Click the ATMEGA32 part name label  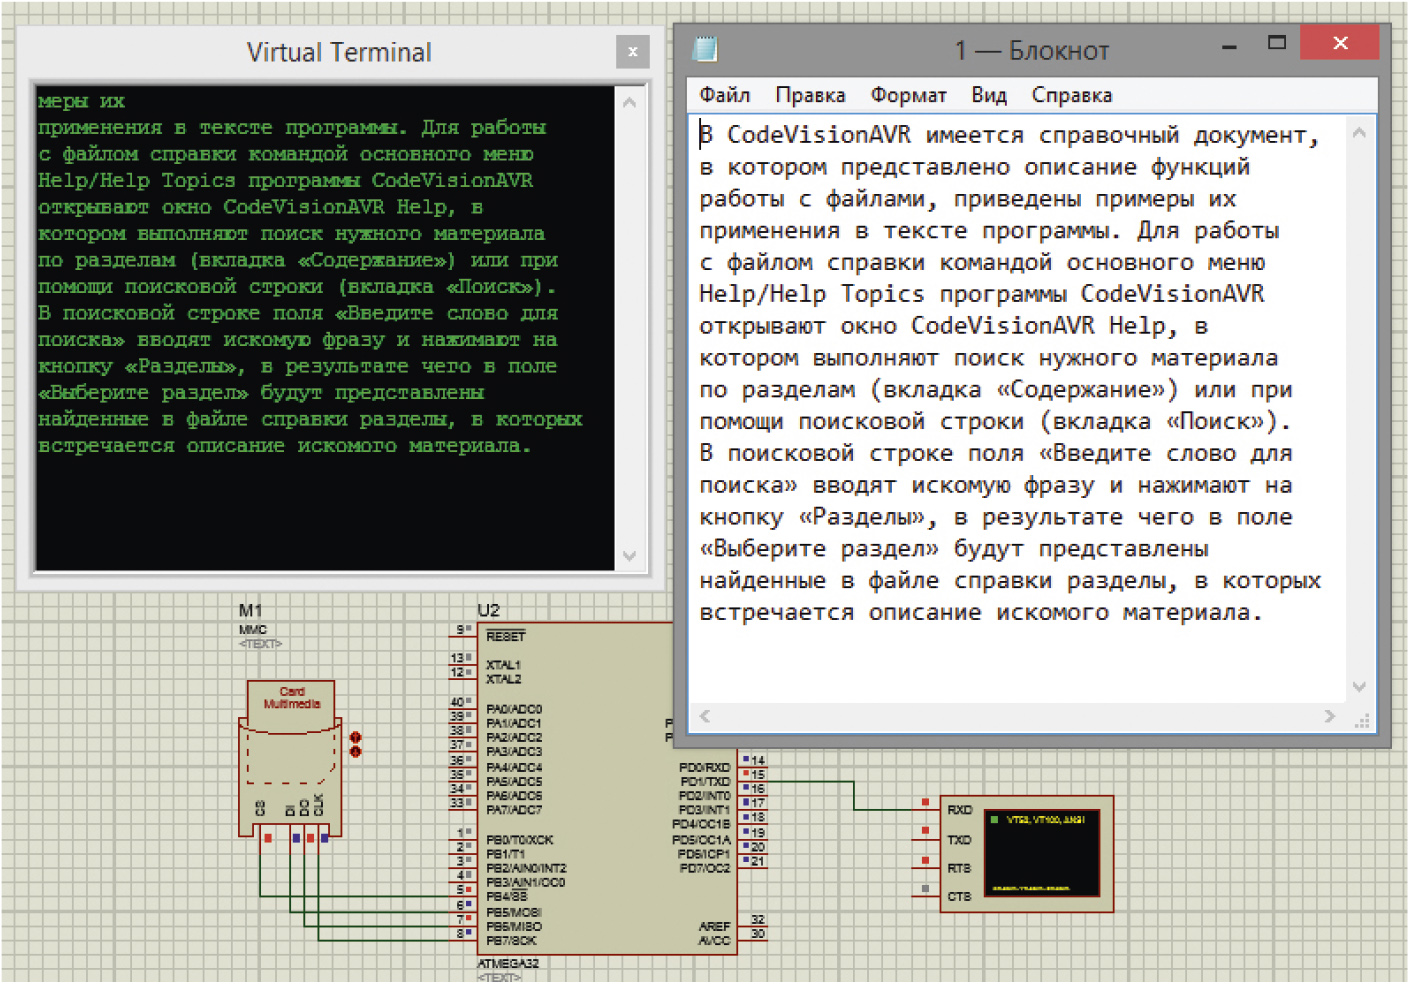[x=508, y=963]
